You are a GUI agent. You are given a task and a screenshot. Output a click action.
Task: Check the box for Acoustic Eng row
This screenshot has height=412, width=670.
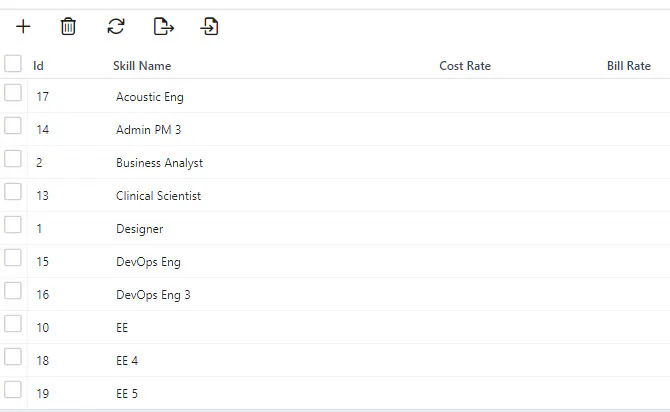13,92
